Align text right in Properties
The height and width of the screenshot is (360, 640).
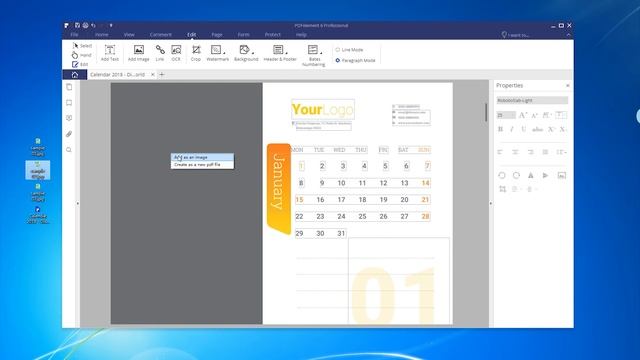point(531,152)
